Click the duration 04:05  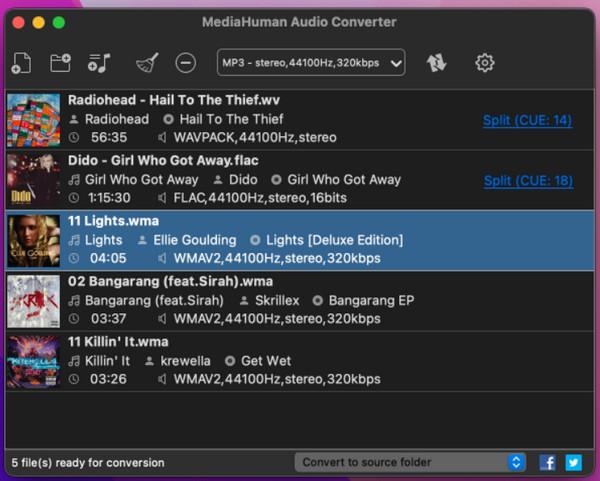[108, 258]
